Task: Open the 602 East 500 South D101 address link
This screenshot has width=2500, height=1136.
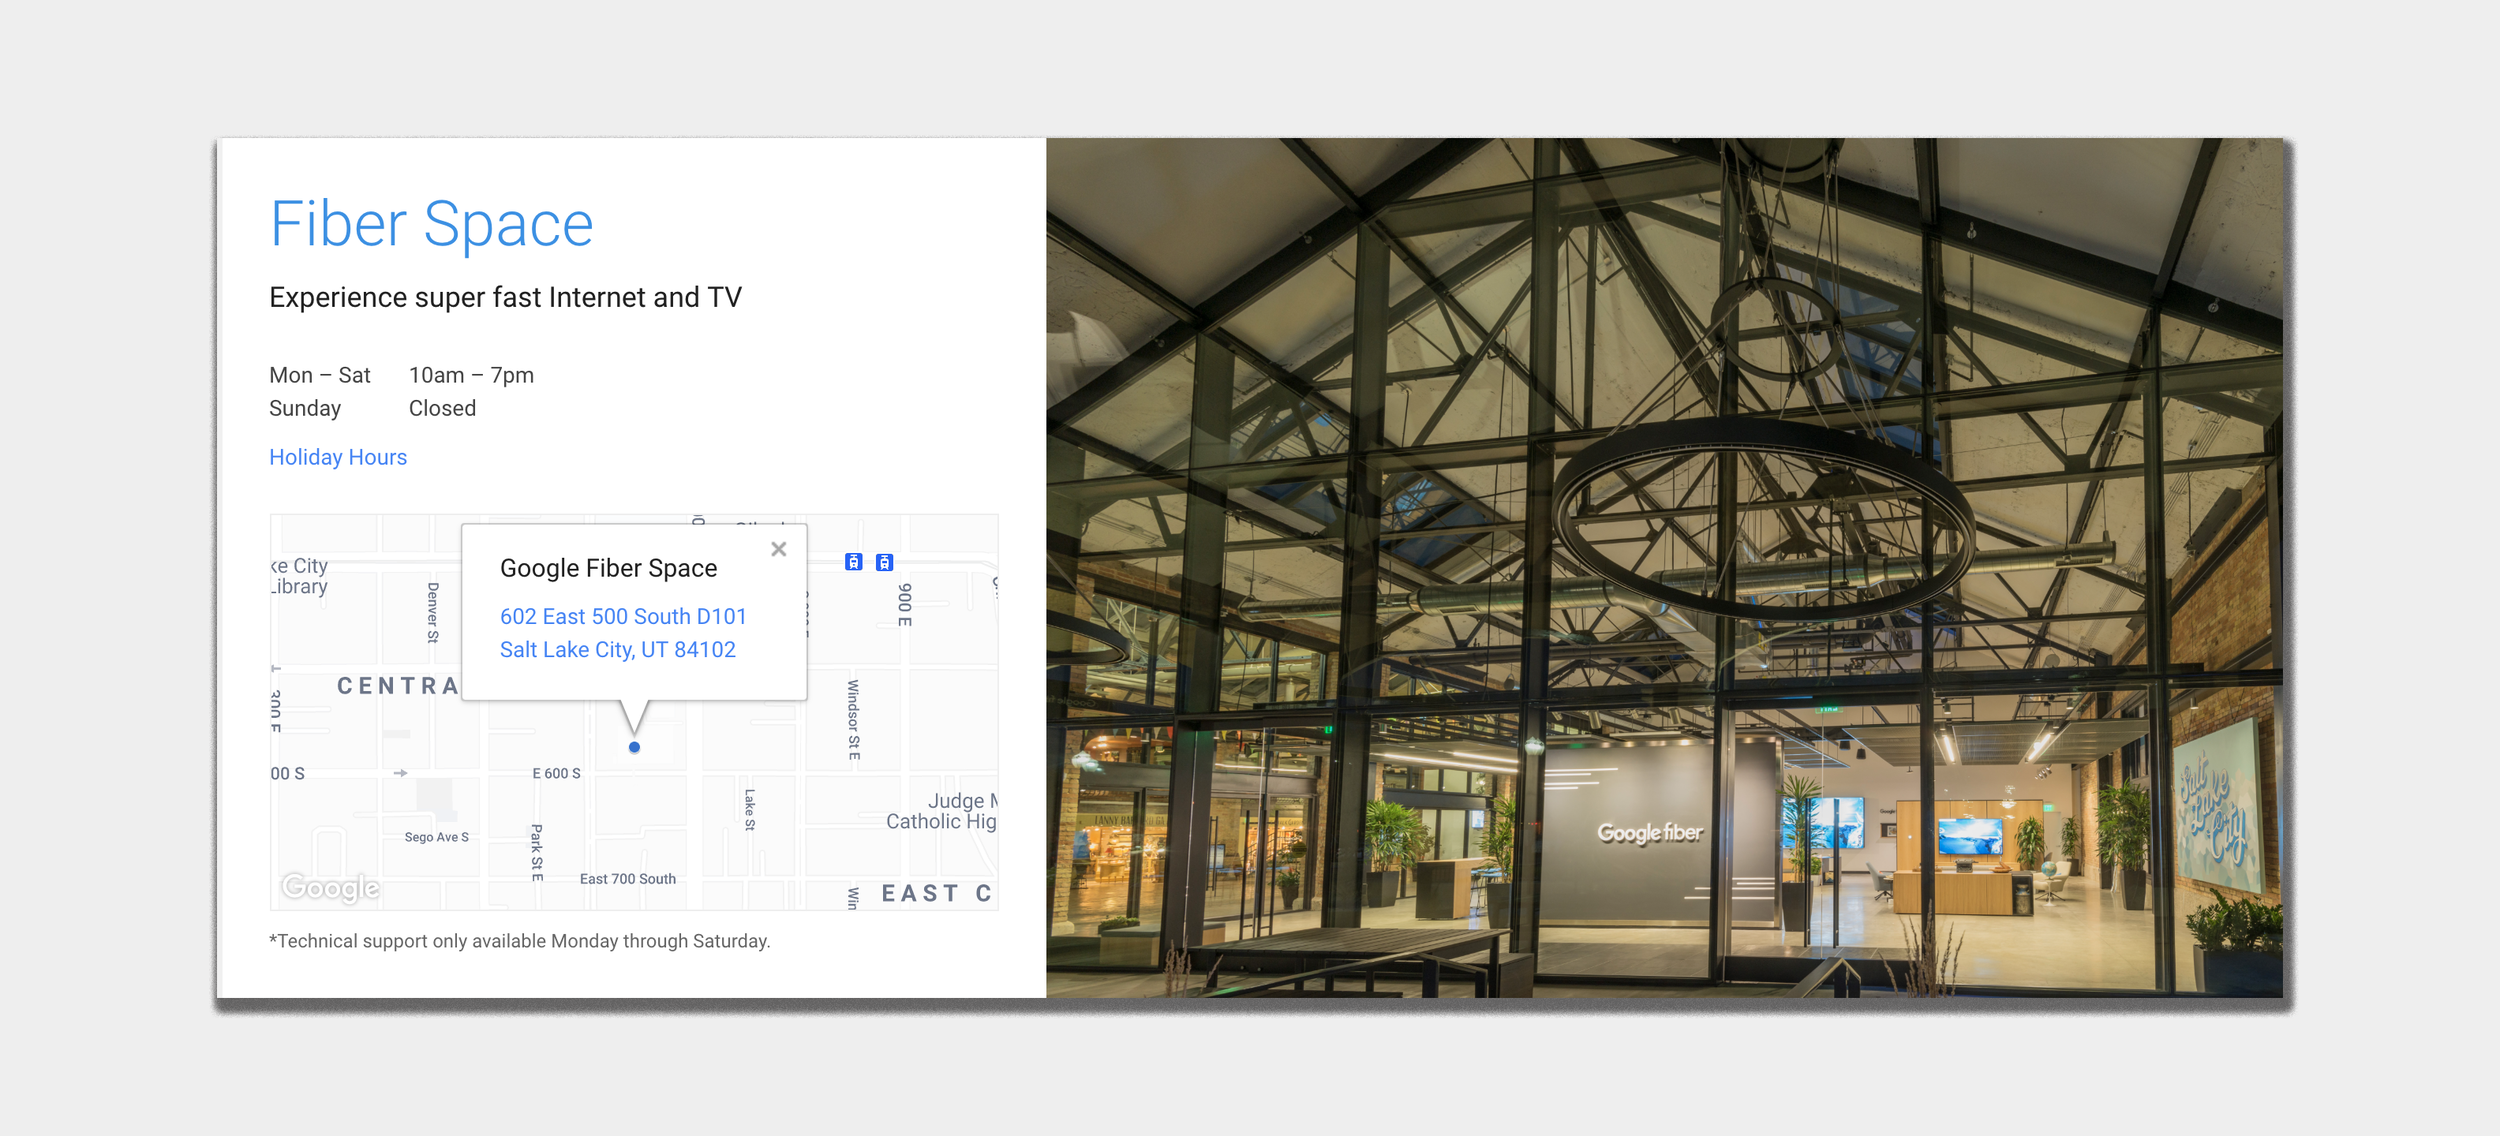Action: pyautogui.click(x=623, y=616)
